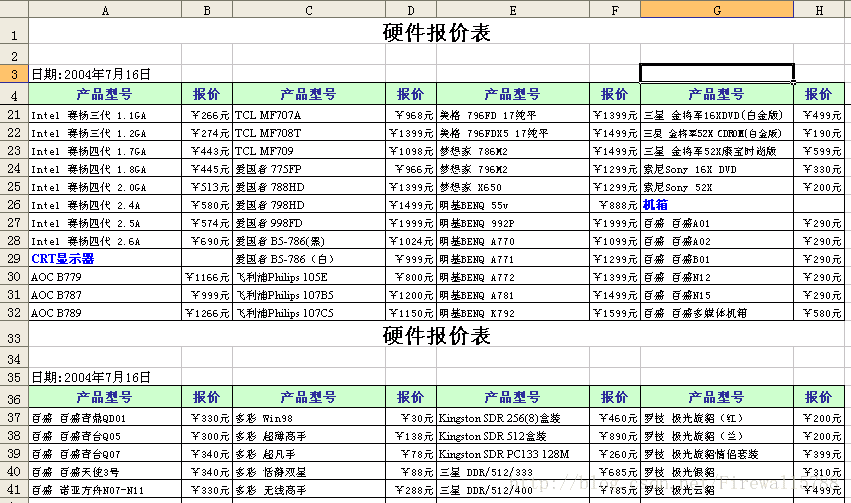Viewport: 851px width, 503px height.
Task: Select highlighted column G header
Action: tap(717, 9)
